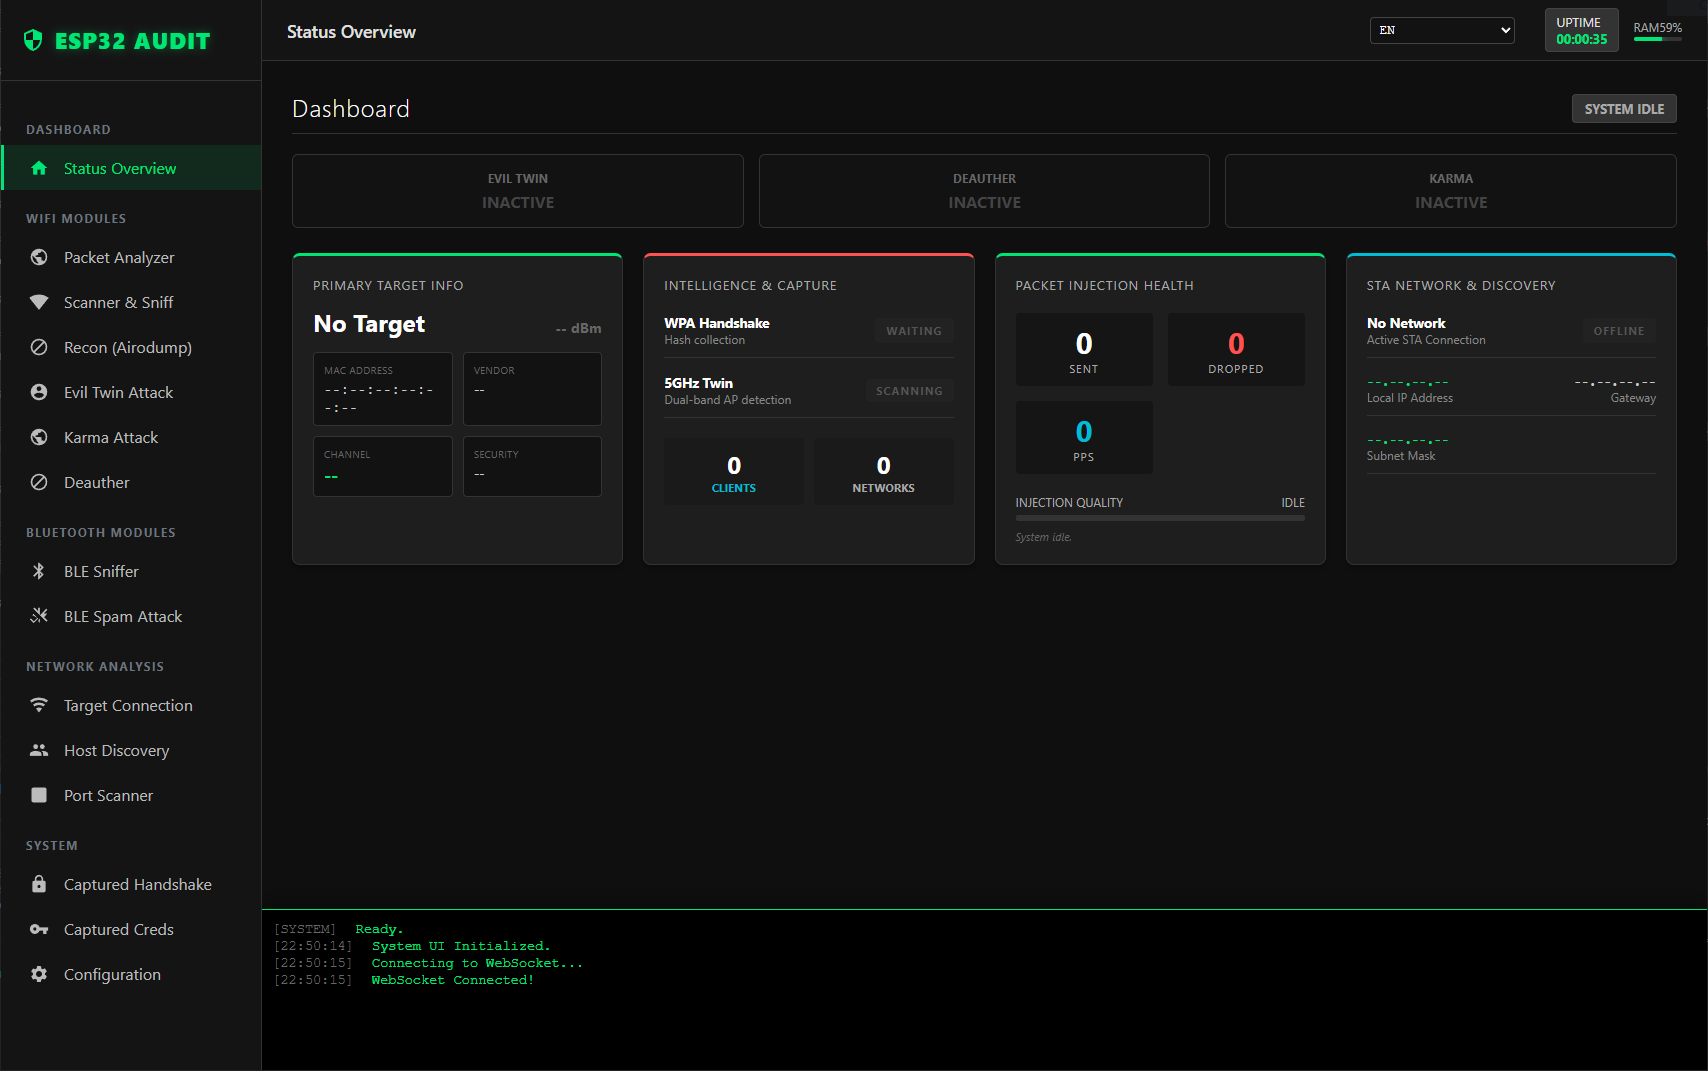Click the UPTIME counter box
This screenshot has width=1708, height=1071.
pos(1582,30)
